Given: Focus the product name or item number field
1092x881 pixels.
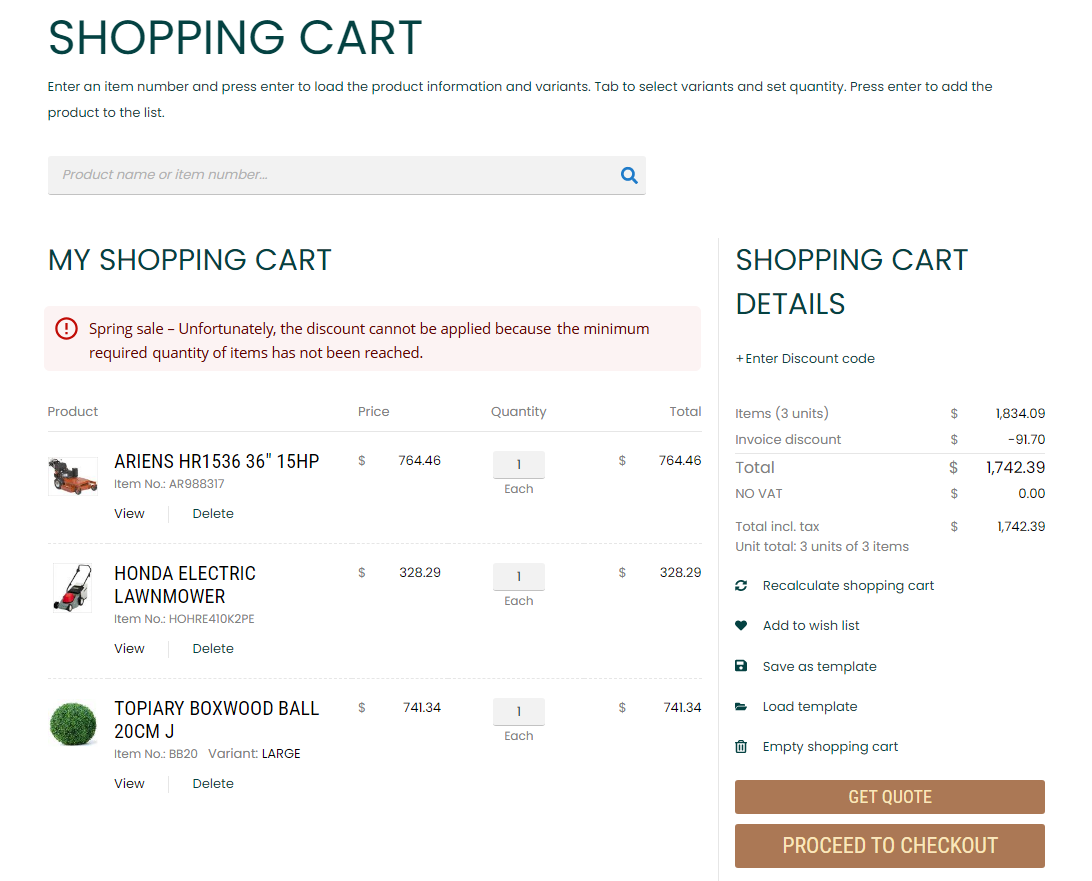Looking at the screenshot, I should [347, 176].
